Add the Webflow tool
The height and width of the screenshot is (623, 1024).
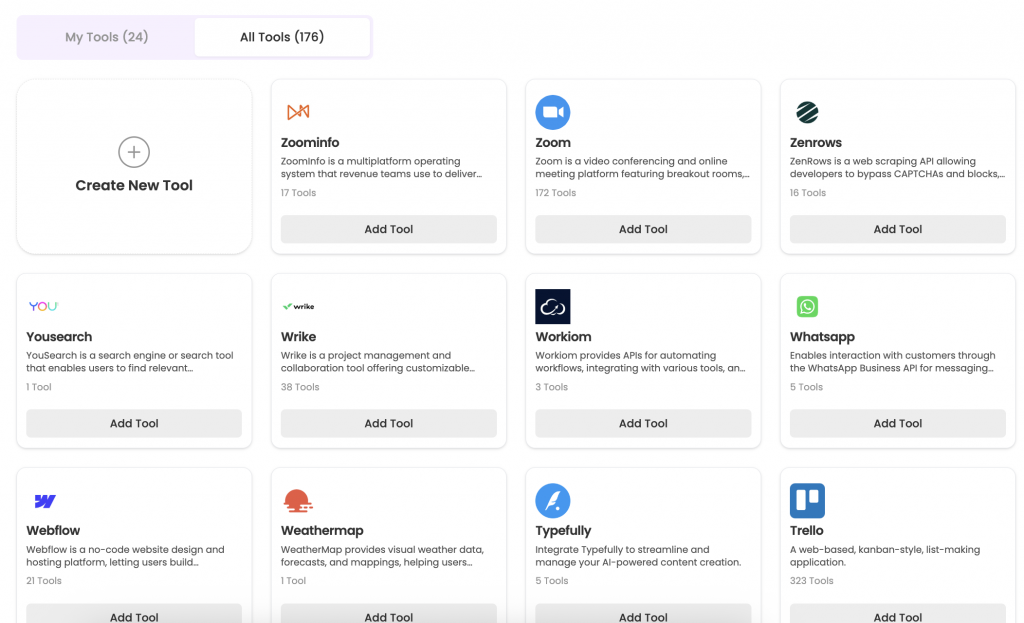click(x=134, y=614)
